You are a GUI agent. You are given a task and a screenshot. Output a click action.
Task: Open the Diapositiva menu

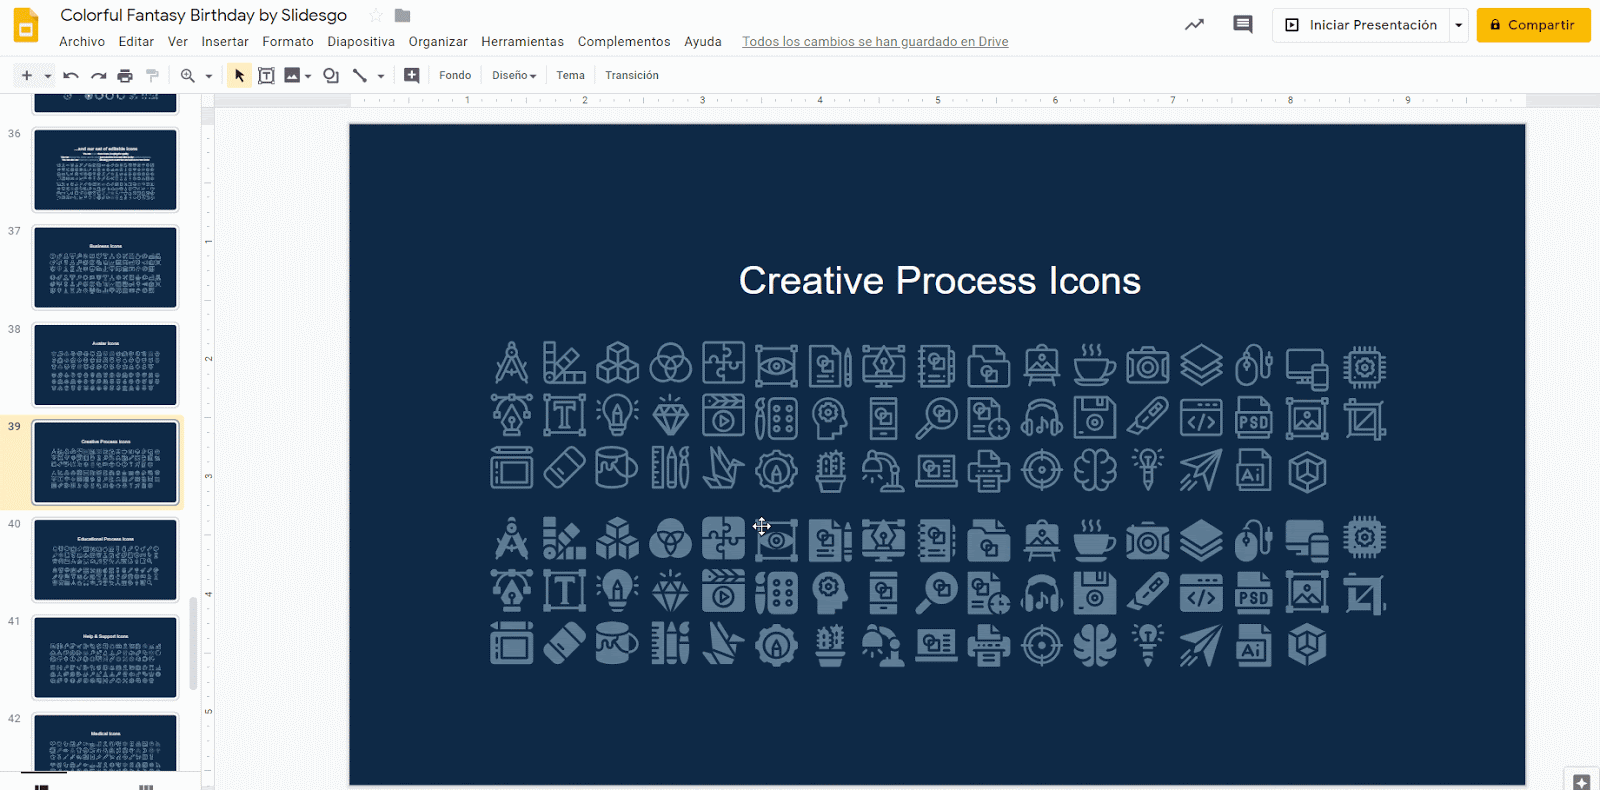361,42
